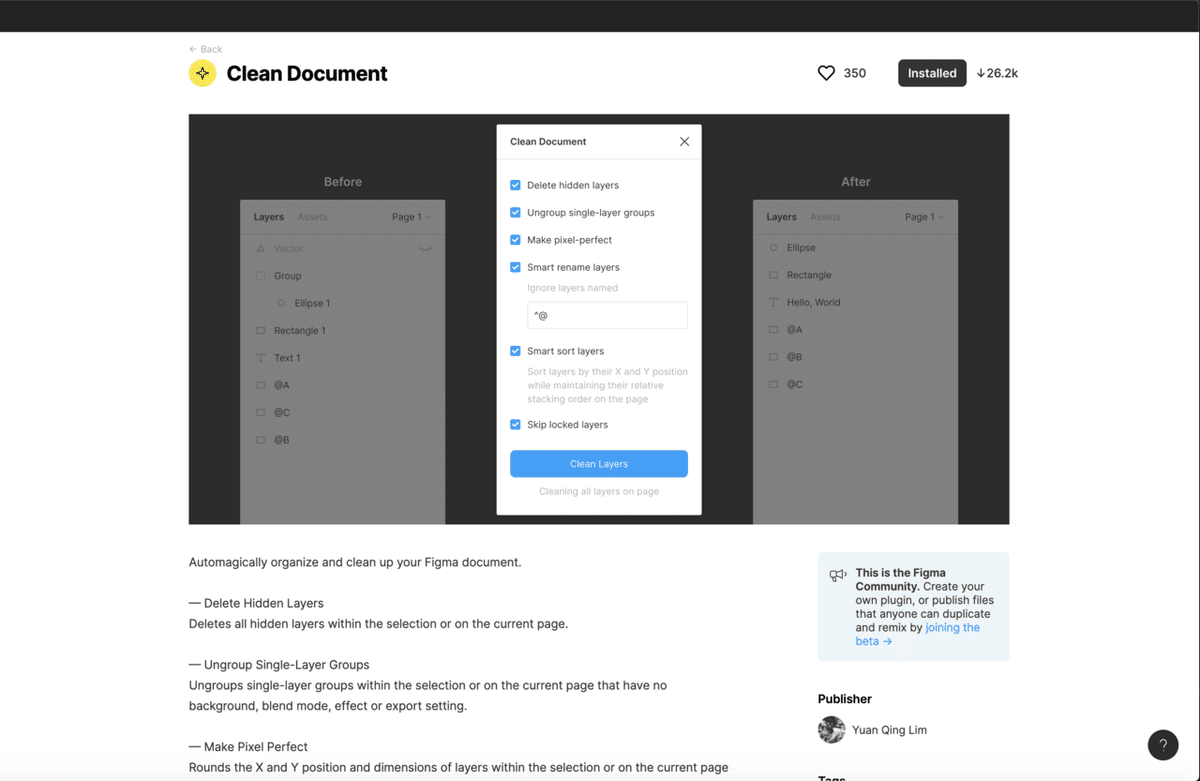Click the megaphone icon in community notice

(838, 576)
